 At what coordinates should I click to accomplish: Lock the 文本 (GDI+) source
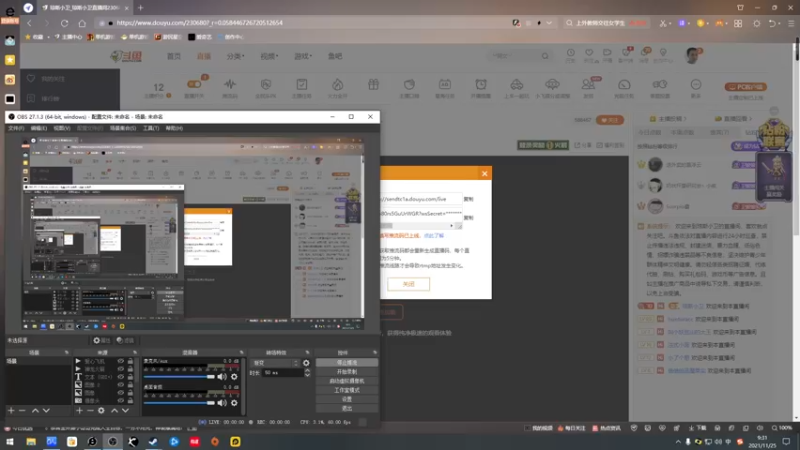tap(130, 377)
